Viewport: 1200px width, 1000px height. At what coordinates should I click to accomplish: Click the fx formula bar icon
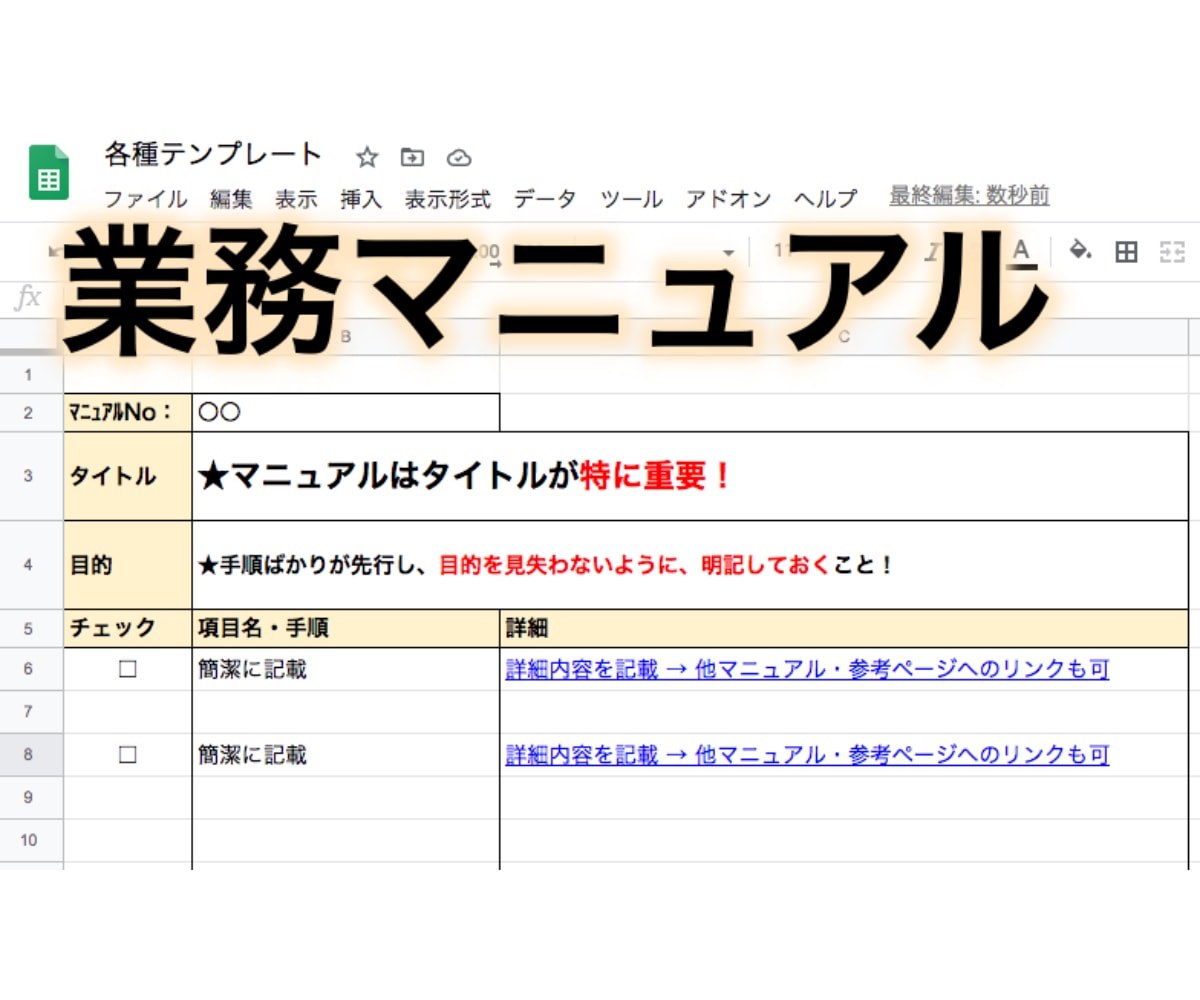29,297
